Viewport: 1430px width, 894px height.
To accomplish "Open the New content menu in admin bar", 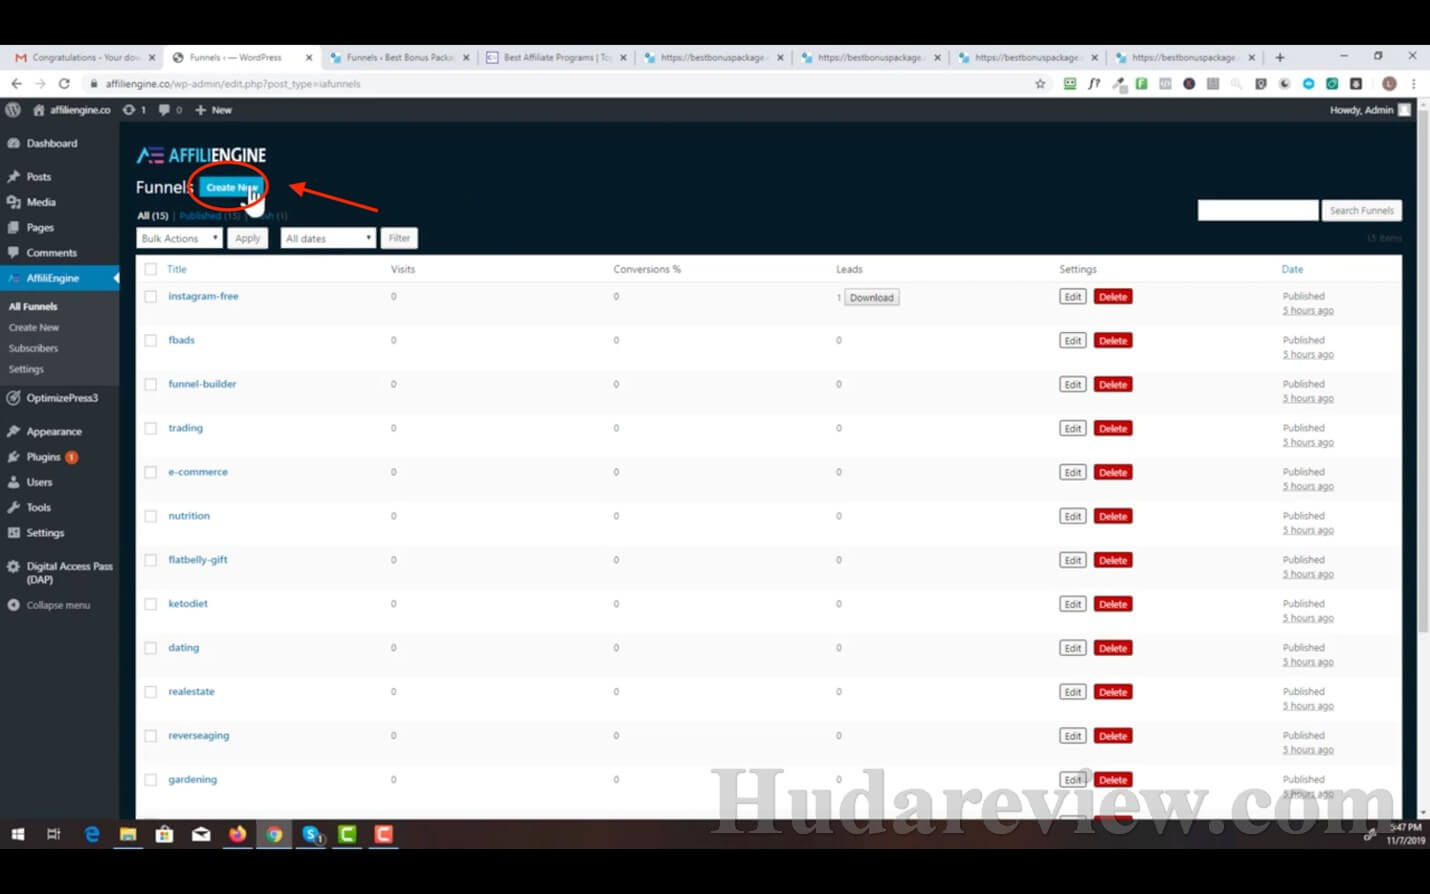I will 213,110.
